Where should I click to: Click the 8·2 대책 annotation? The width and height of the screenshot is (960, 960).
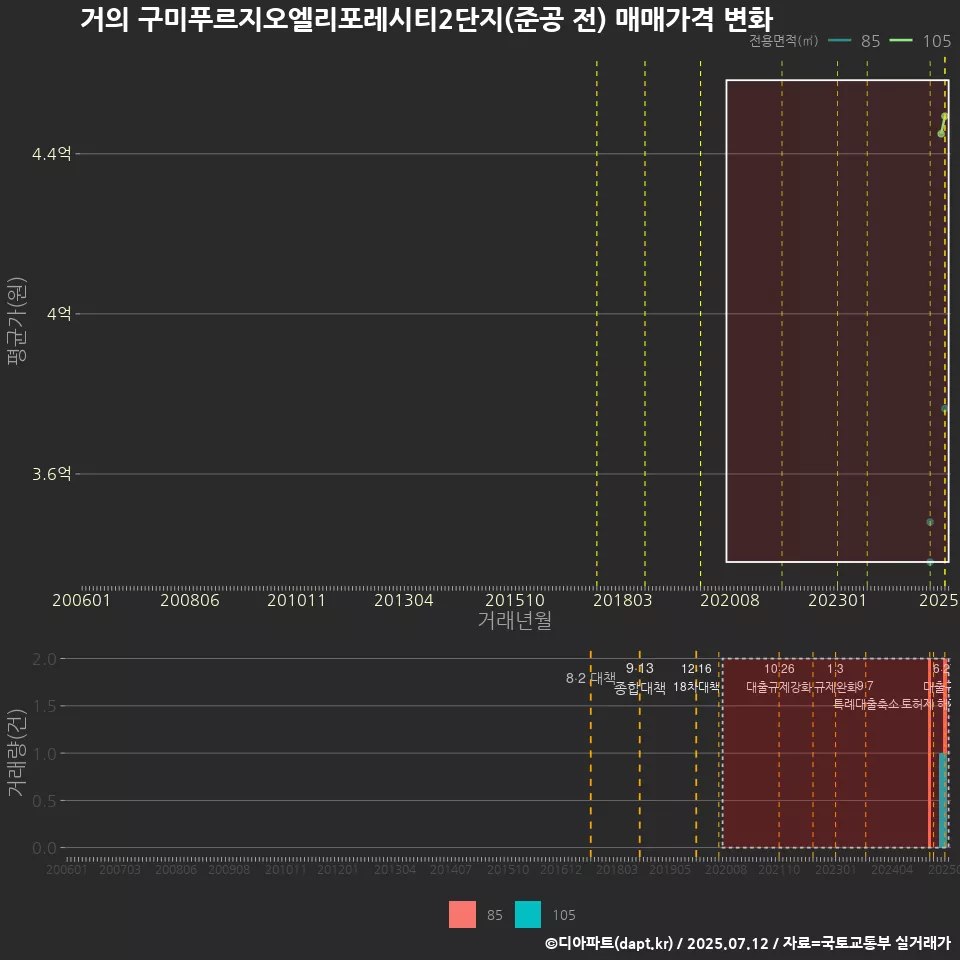pyautogui.click(x=591, y=678)
